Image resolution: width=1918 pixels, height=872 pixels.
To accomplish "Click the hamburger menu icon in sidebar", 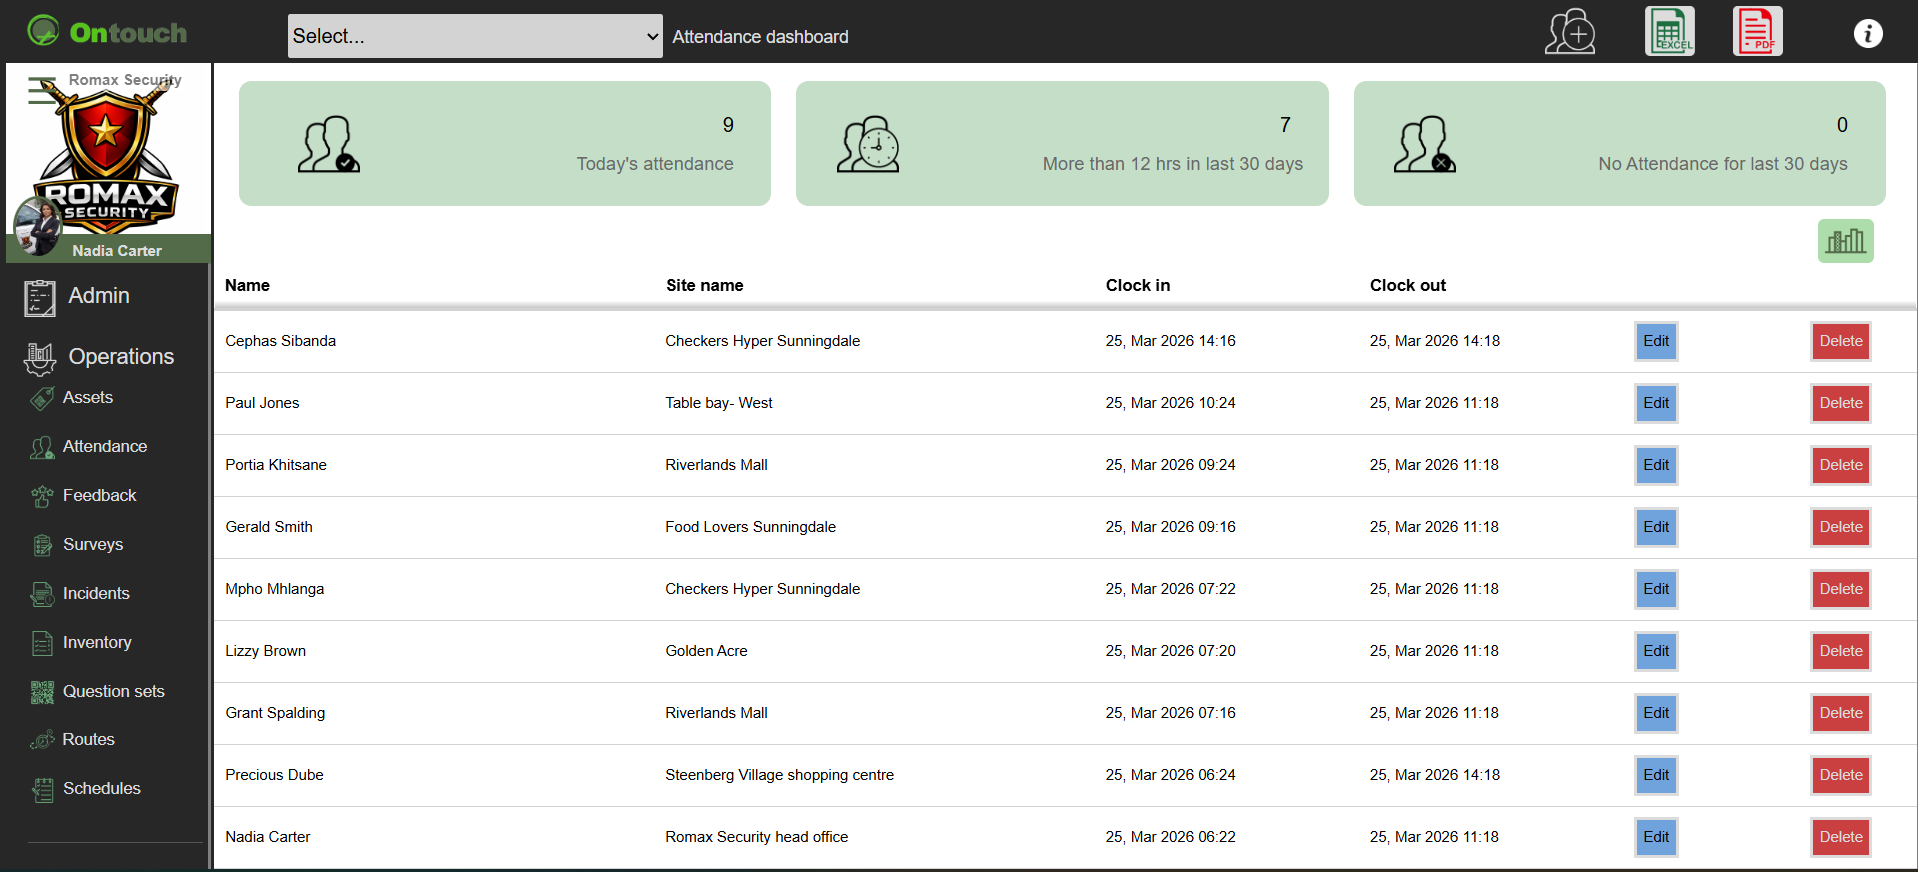I will (40, 90).
